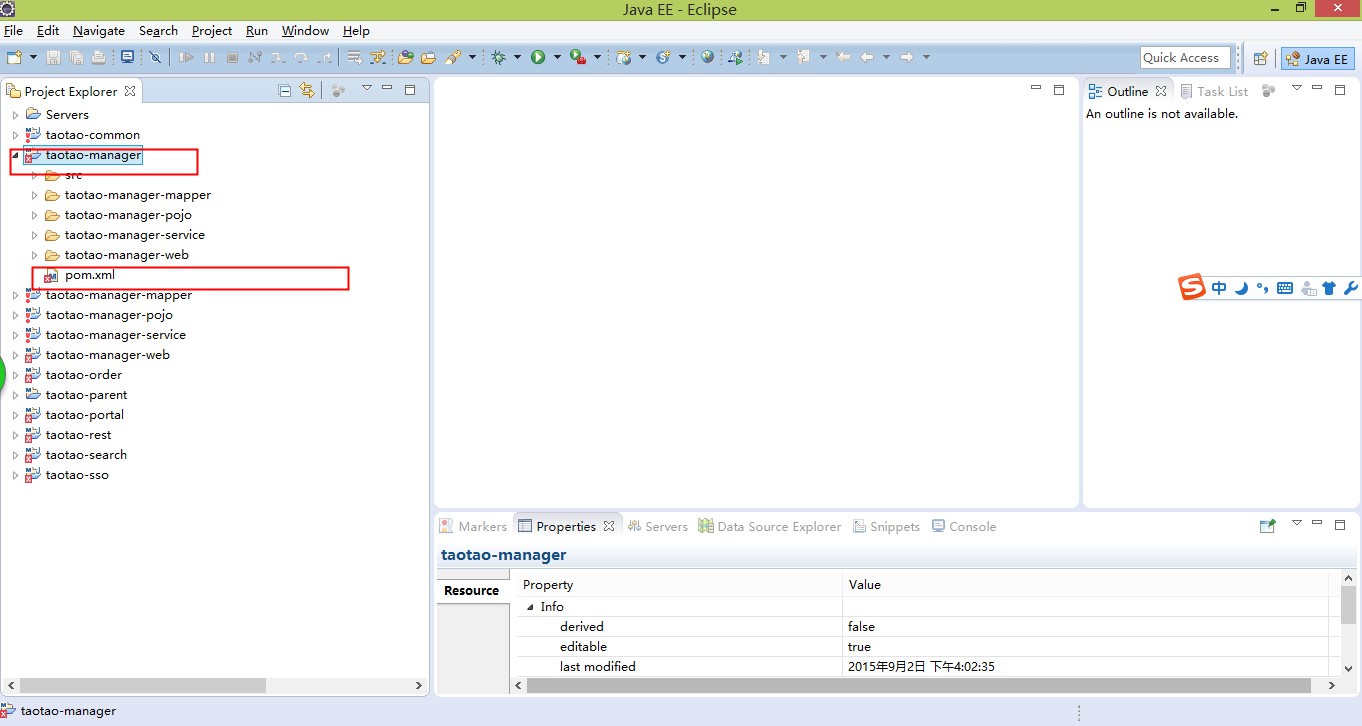
Task: Click the New wizard toolbar icon
Action: [15, 57]
